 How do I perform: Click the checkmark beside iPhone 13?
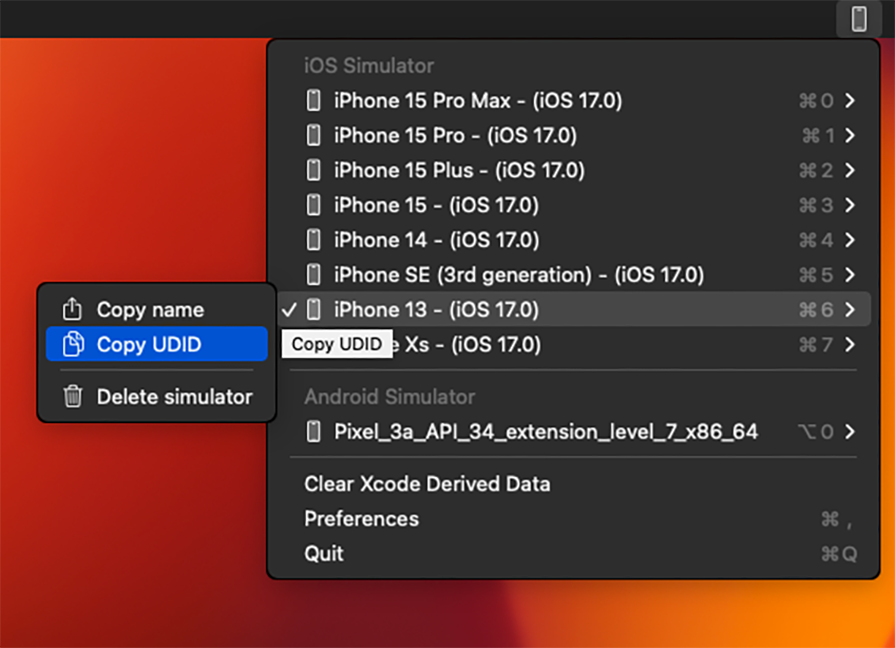[291, 310]
